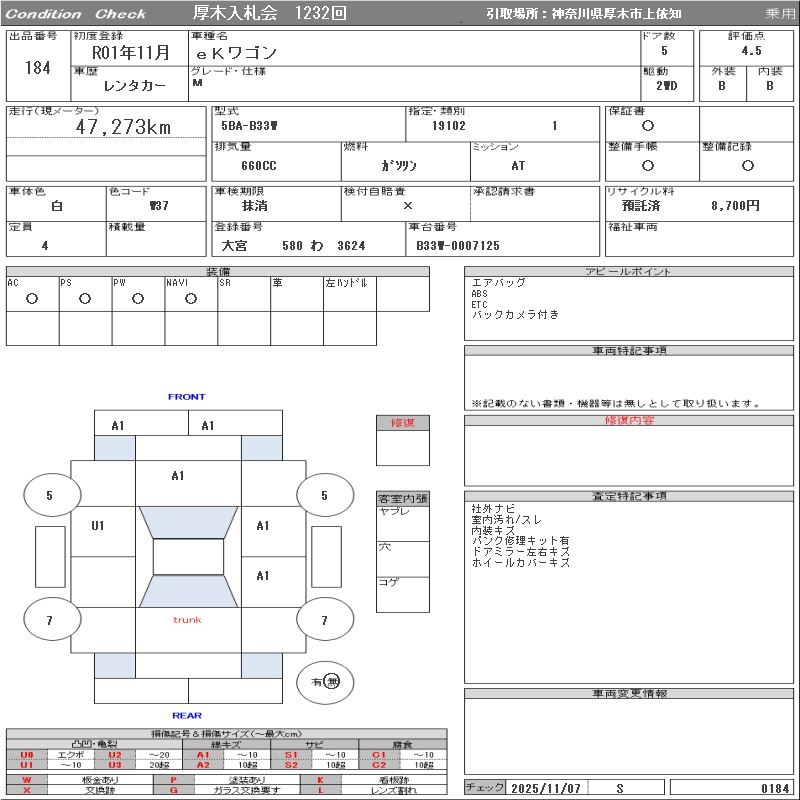This screenshot has height=800, width=800.
Task: Toggle the AC equipment circle mark
Action: point(32,299)
